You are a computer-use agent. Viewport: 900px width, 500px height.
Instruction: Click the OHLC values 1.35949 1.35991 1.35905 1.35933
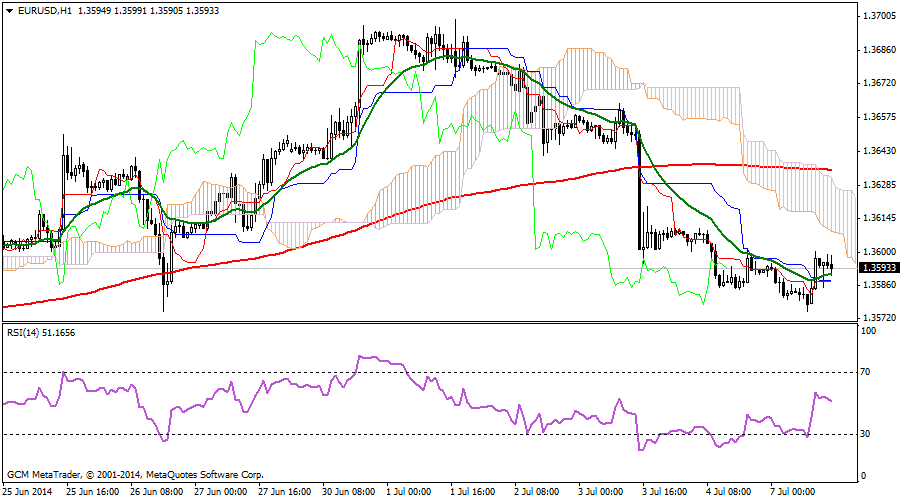148,10
